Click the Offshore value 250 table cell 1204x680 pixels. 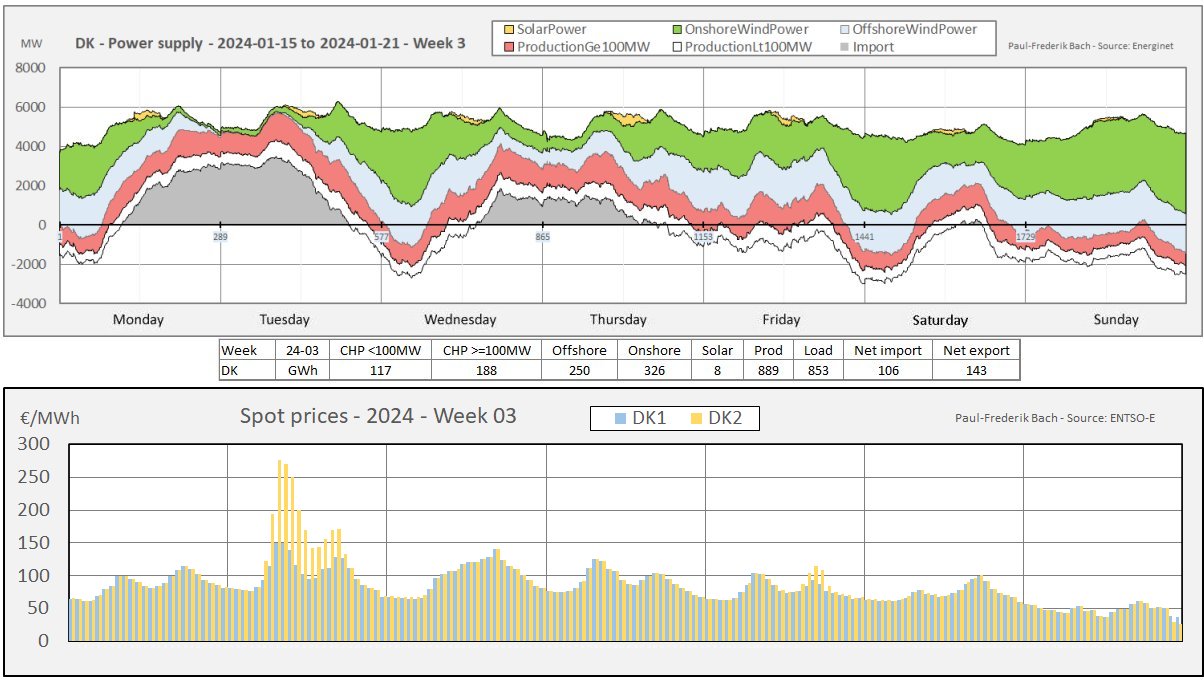coord(579,370)
